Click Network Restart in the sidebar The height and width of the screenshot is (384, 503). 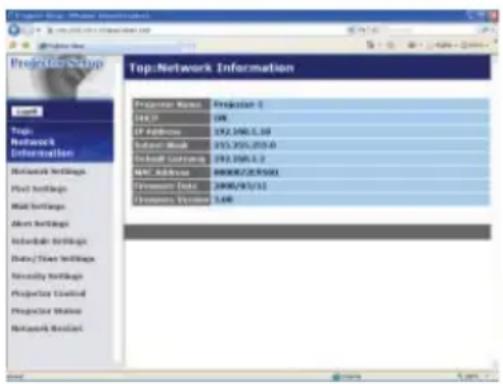coord(47,328)
